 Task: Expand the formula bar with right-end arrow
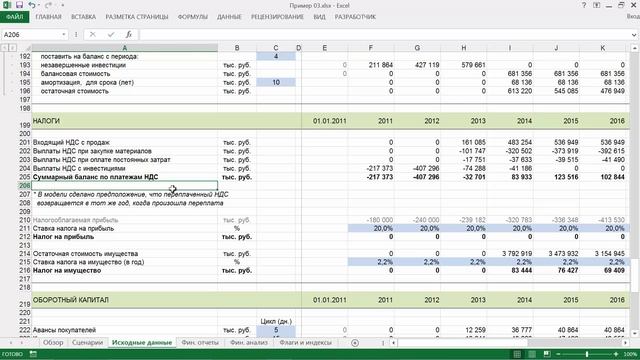634,35
